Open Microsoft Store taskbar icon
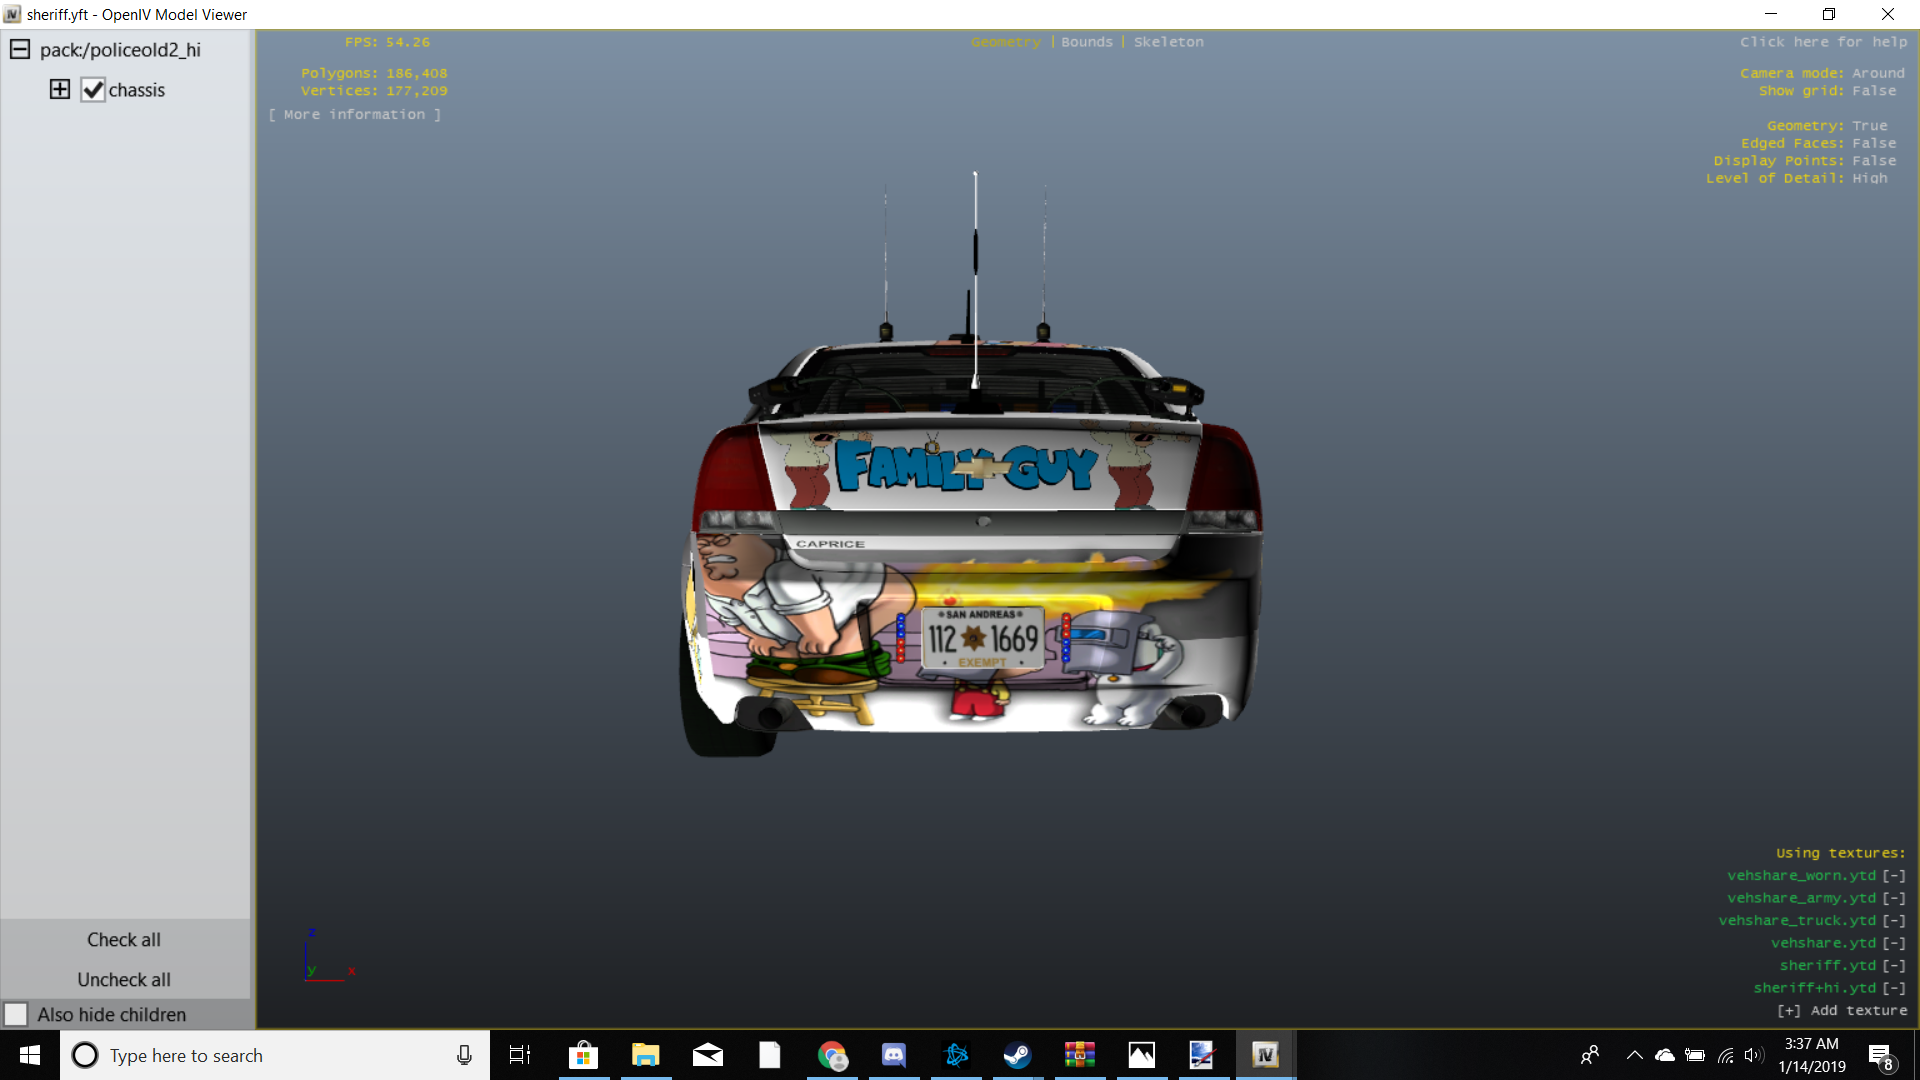This screenshot has width=1920, height=1080. (x=583, y=1055)
